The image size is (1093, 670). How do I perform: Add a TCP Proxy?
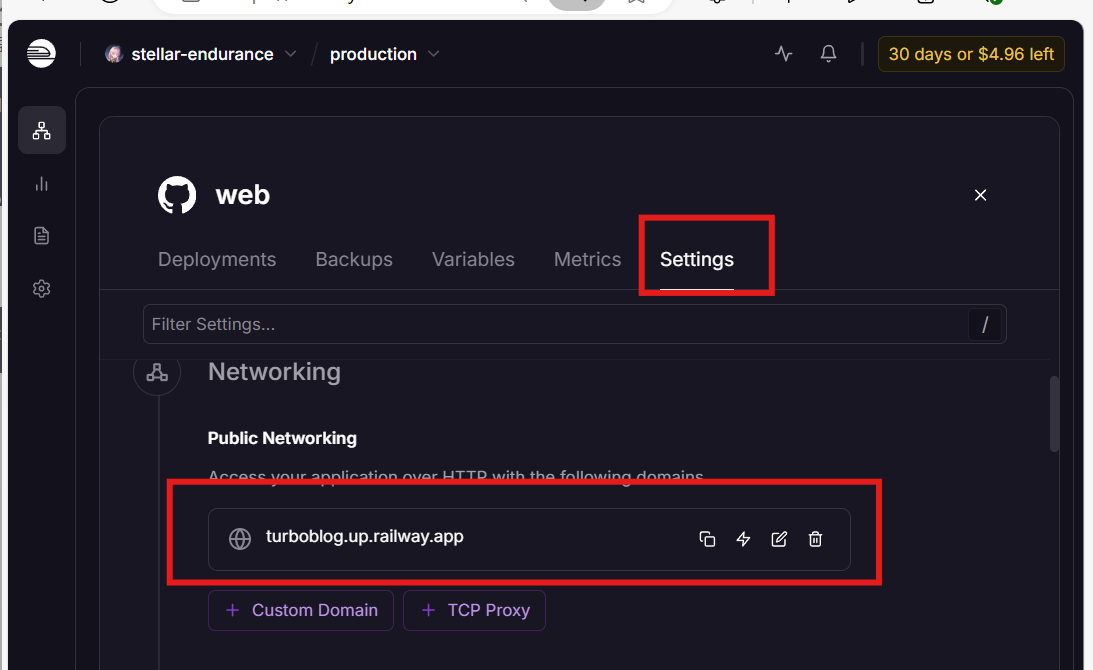474,610
